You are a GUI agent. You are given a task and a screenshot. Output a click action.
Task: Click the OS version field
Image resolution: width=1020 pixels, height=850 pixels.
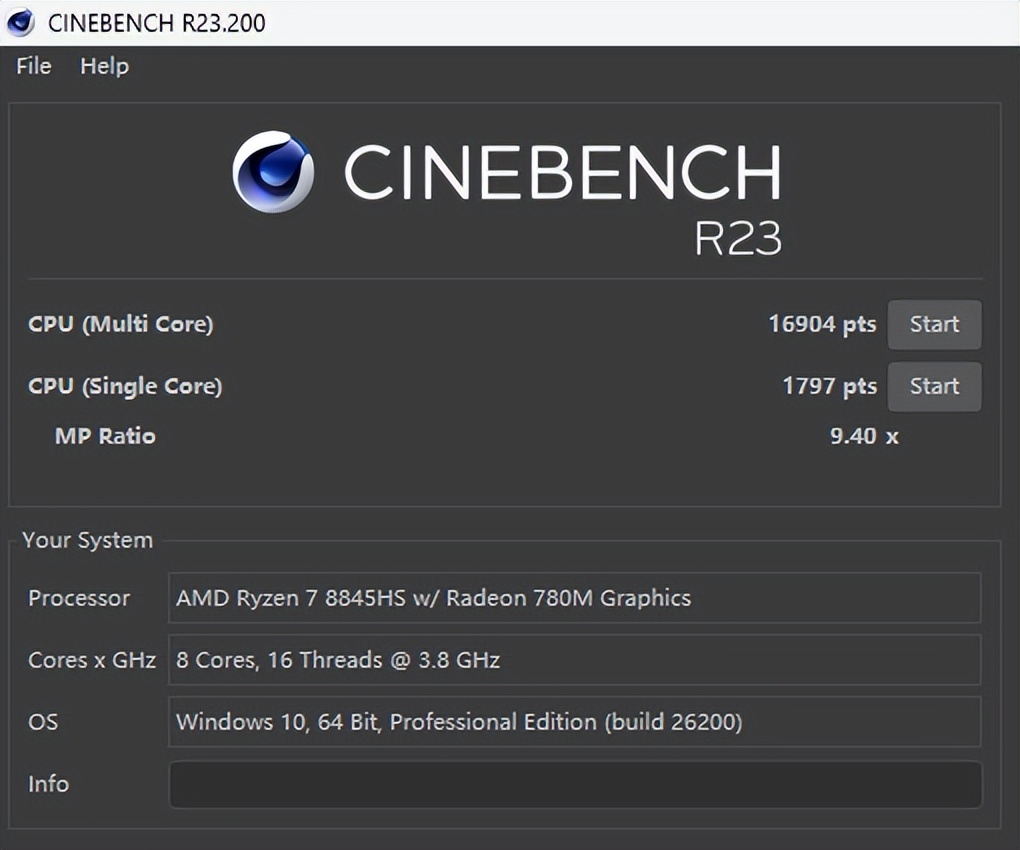tap(575, 722)
